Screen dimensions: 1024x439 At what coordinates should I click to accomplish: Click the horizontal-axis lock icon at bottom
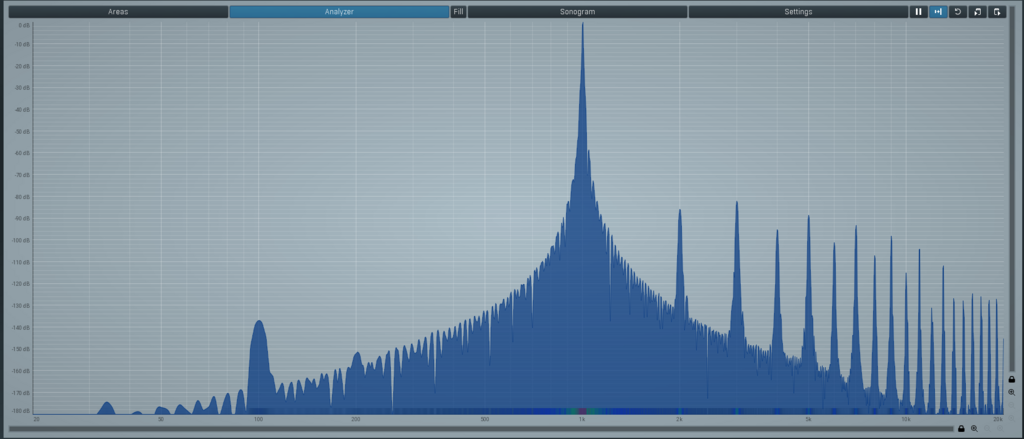(961, 429)
